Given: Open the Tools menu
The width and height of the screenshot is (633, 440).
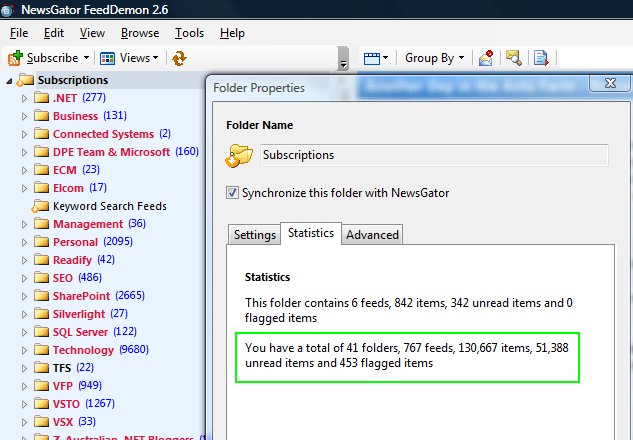Looking at the screenshot, I should pos(189,33).
